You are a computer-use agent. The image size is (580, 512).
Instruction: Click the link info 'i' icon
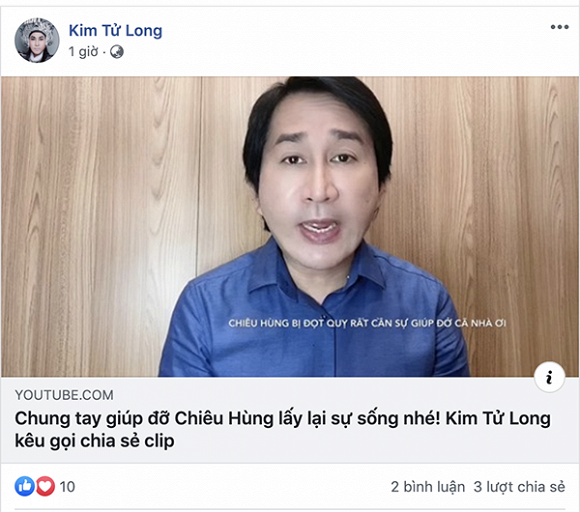point(549,377)
